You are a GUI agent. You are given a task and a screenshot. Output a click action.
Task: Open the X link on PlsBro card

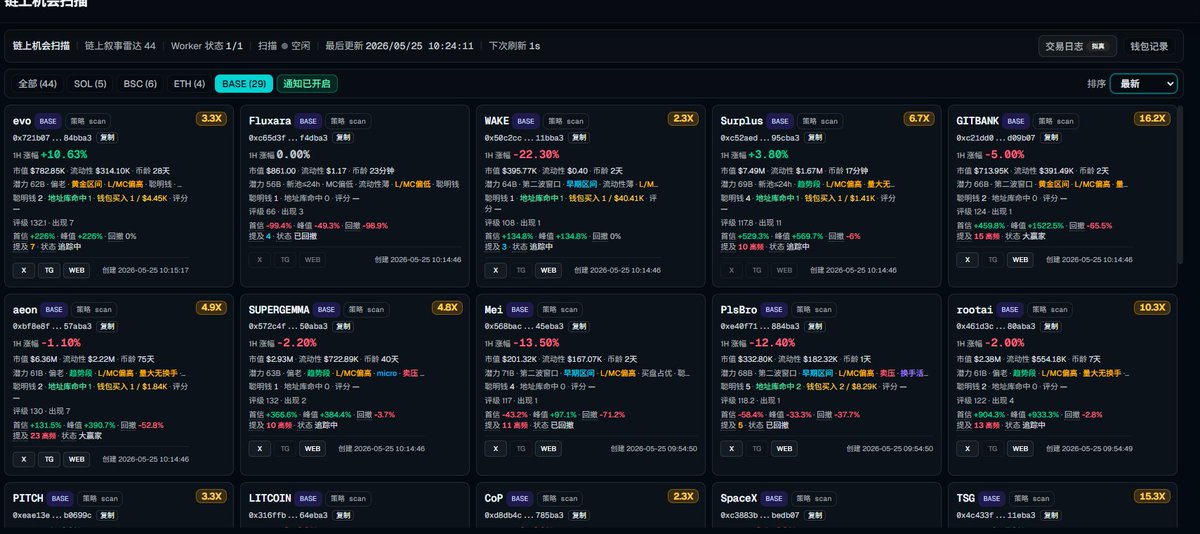[x=732, y=448]
